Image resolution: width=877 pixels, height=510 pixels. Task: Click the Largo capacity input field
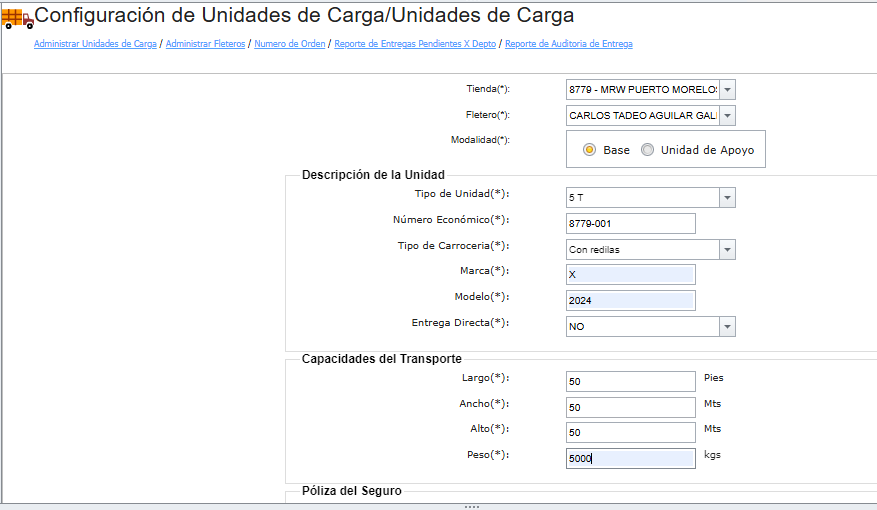[630, 381]
